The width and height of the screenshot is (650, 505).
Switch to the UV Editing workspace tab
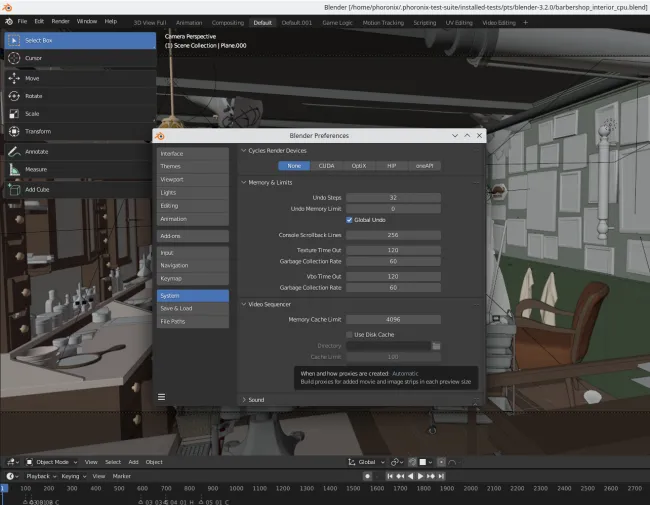(x=459, y=23)
